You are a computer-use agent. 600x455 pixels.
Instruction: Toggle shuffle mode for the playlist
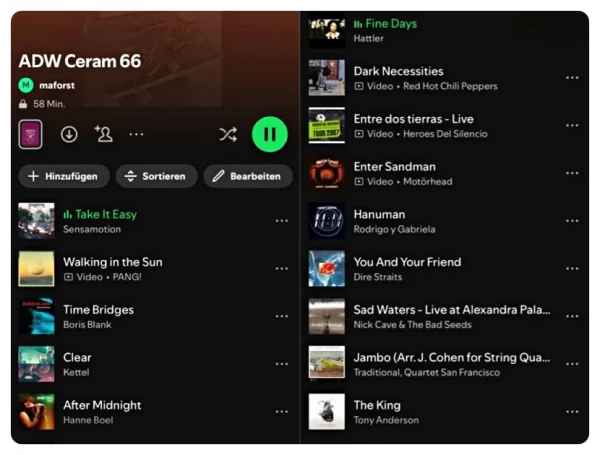(x=228, y=134)
